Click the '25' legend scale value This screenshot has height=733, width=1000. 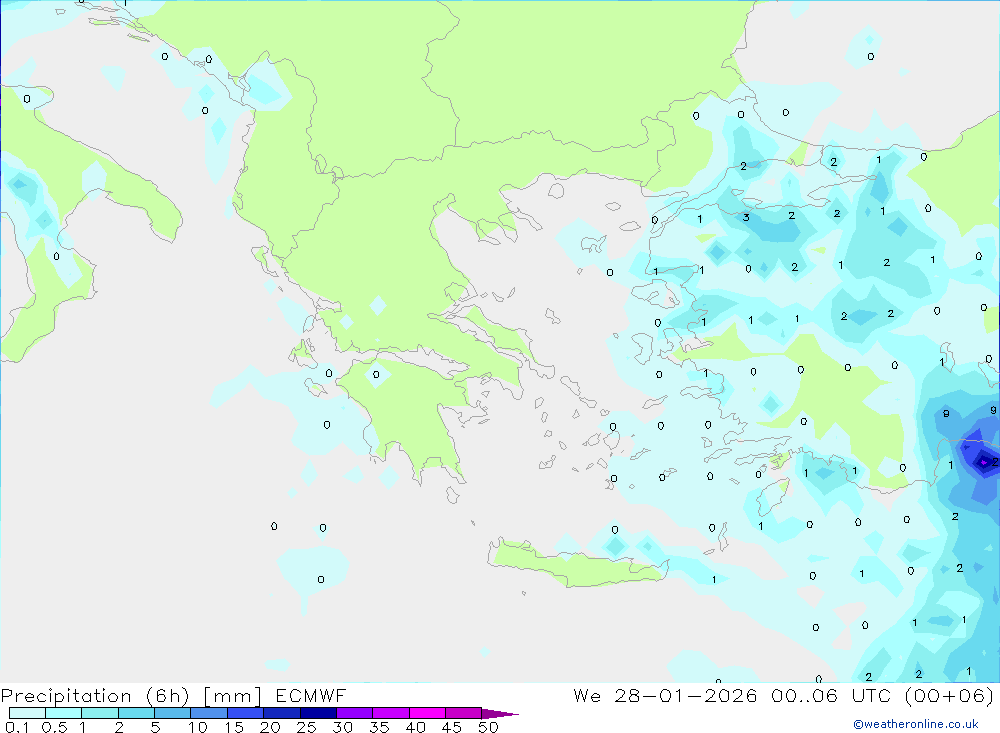coord(307,727)
